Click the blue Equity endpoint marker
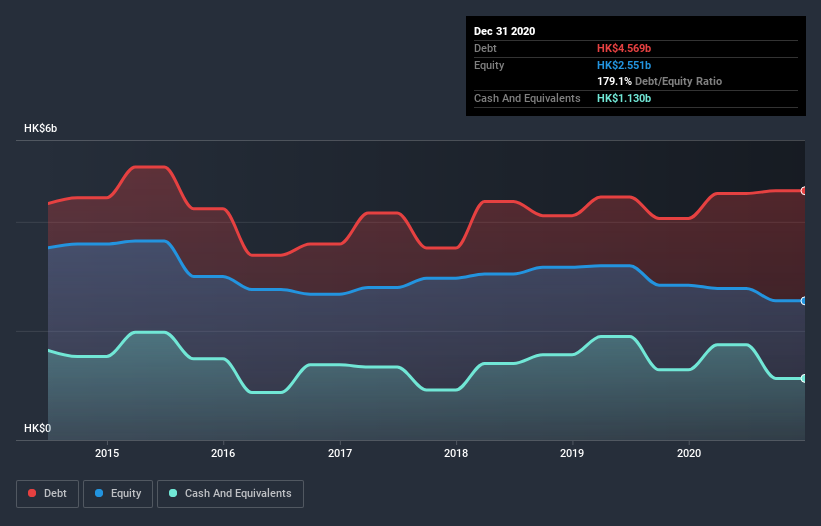 coord(804,301)
